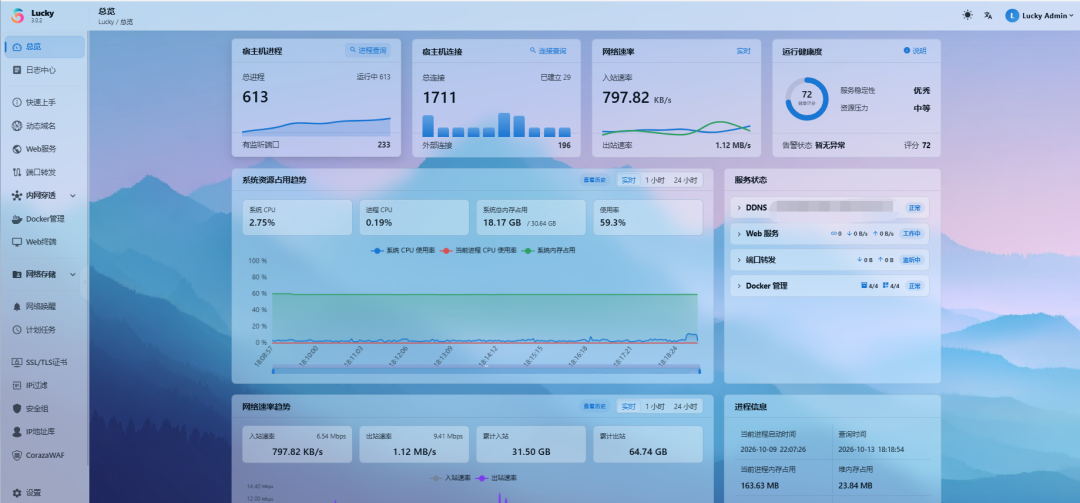Open SSL/TLS证书 certificate icon
Viewport: 1080px width, 503px height.
17,362
